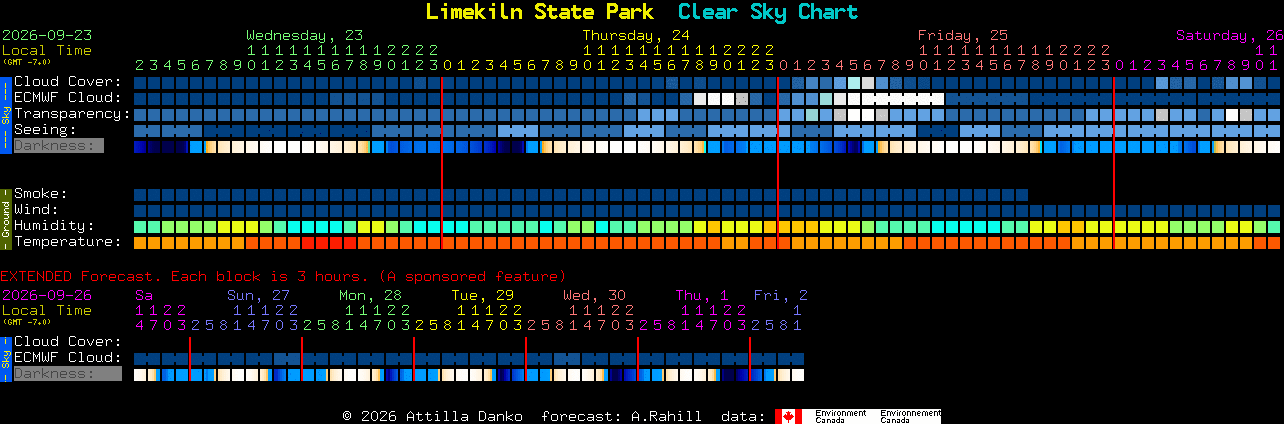This screenshot has width=1284, height=424.
Task: Select the Transparency row label
Action: coord(73,114)
